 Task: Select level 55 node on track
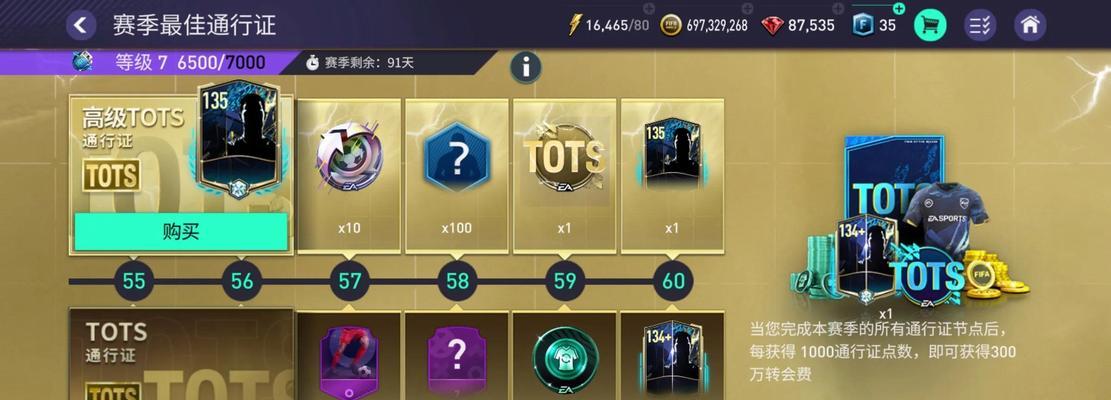point(134,281)
